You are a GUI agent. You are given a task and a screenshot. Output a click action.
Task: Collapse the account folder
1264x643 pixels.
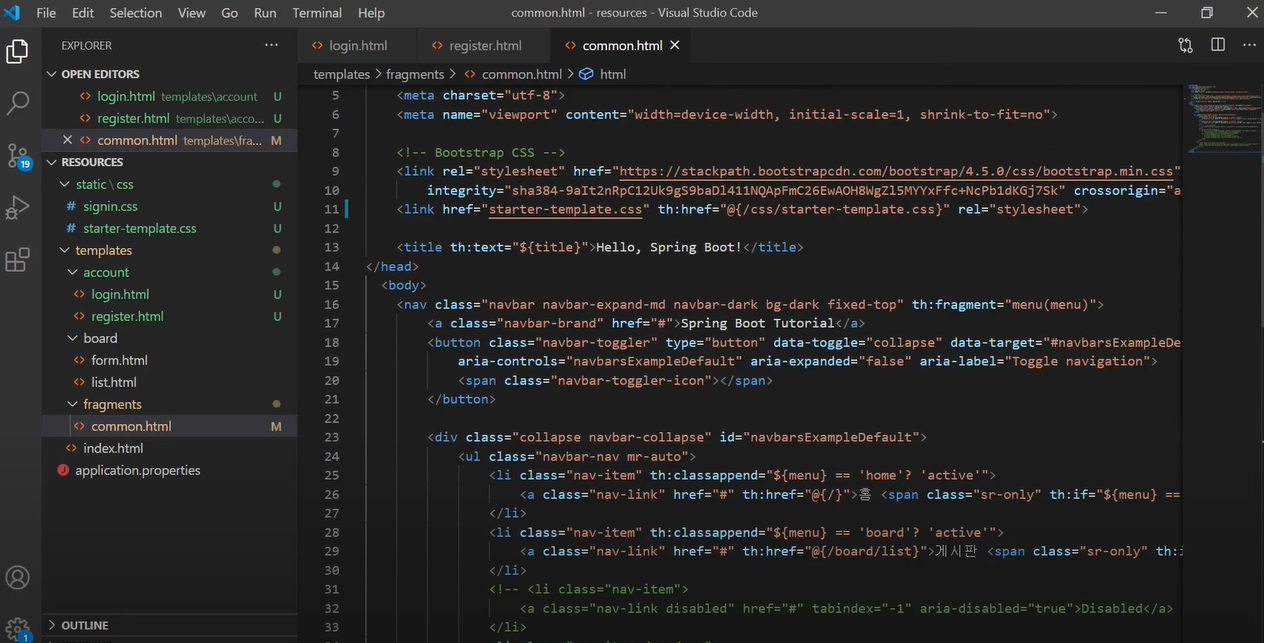[x=106, y=272]
